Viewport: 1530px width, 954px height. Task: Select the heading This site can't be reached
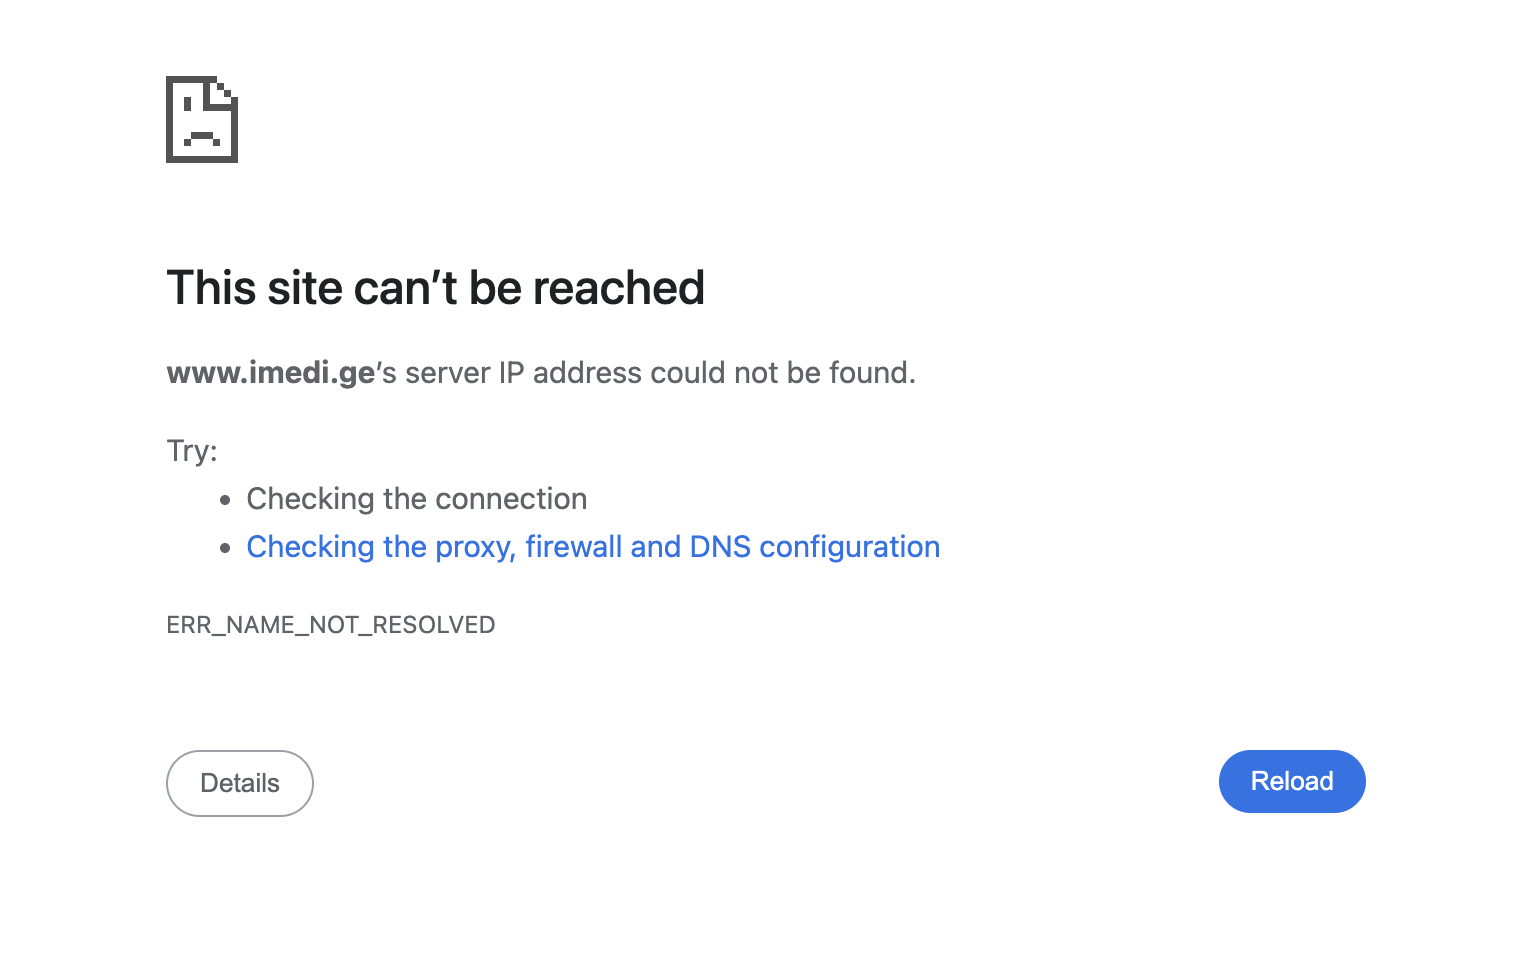[x=435, y=288]
